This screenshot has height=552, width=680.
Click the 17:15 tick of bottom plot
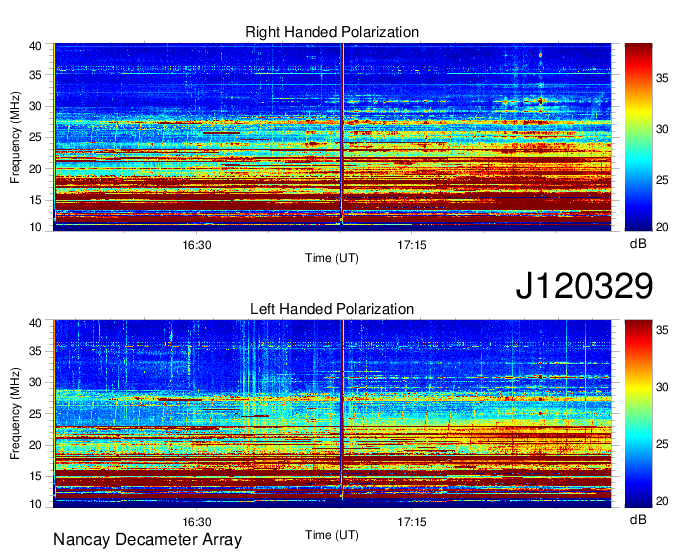point(412,522)
